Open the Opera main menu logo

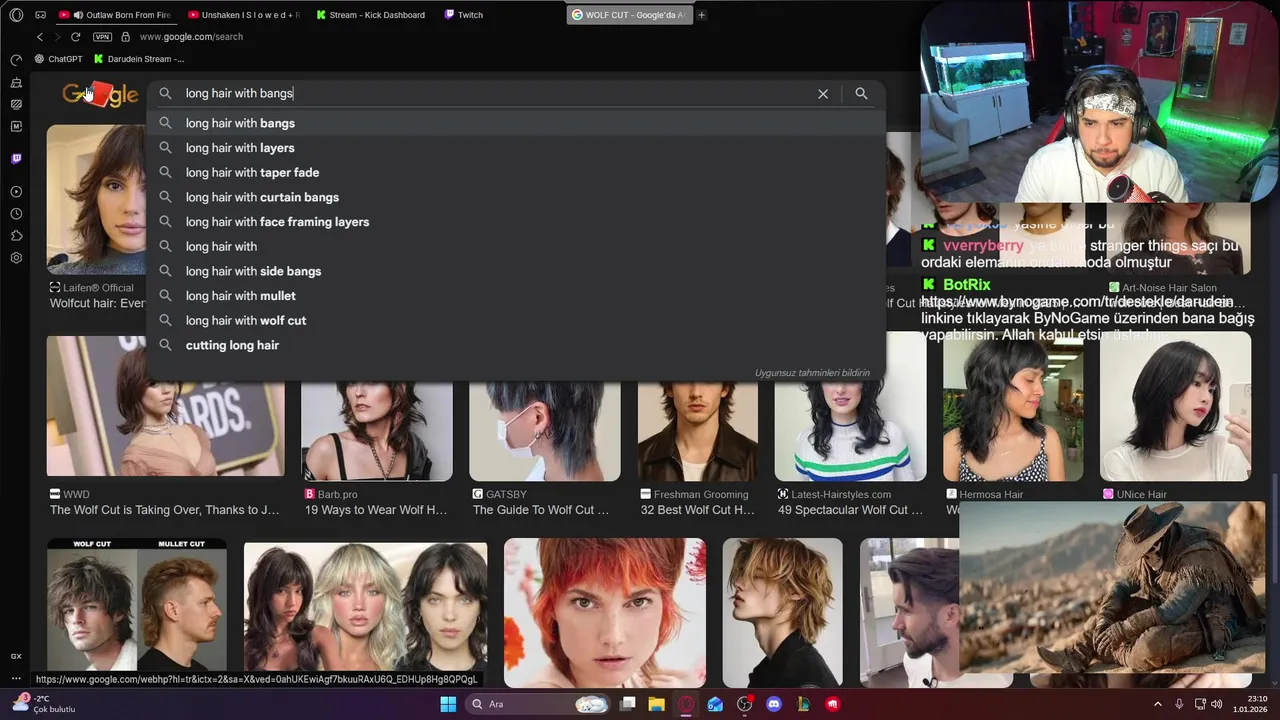16,15
